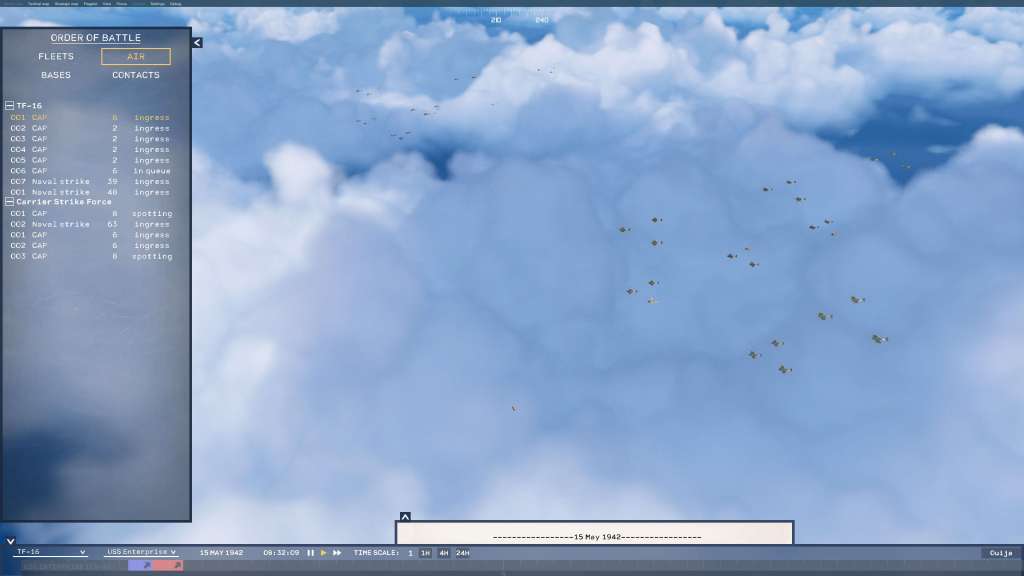The height and width of the screenshot is (576, 1024).
Task: Click the blue marker on the timeline bar
Action: point(141,566)
